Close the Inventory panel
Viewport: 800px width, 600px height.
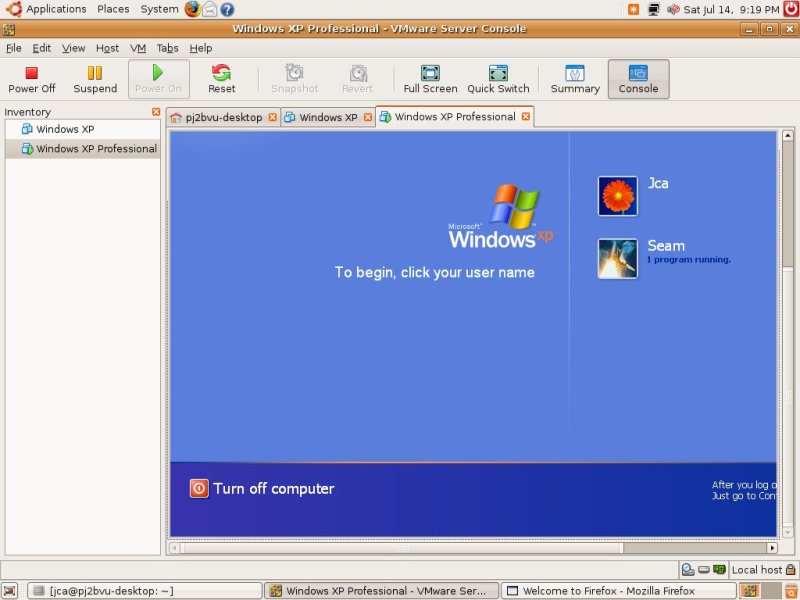[x=156, y=112]
